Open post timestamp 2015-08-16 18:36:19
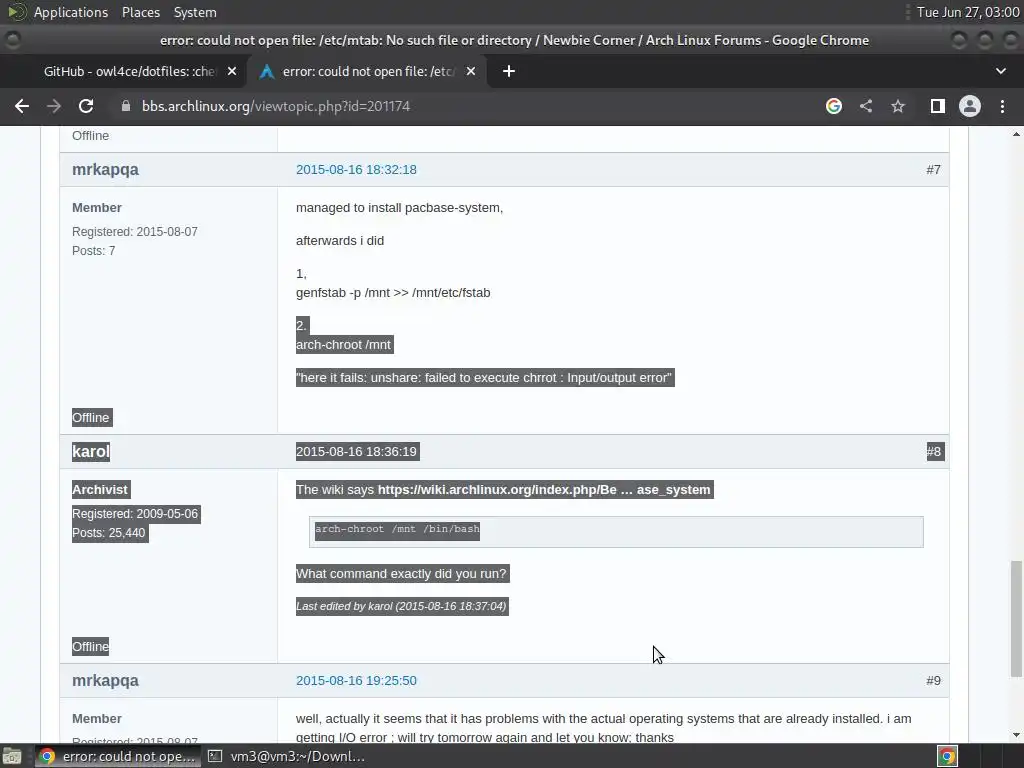Viewport: 1024px width, 768px height. 356,452
